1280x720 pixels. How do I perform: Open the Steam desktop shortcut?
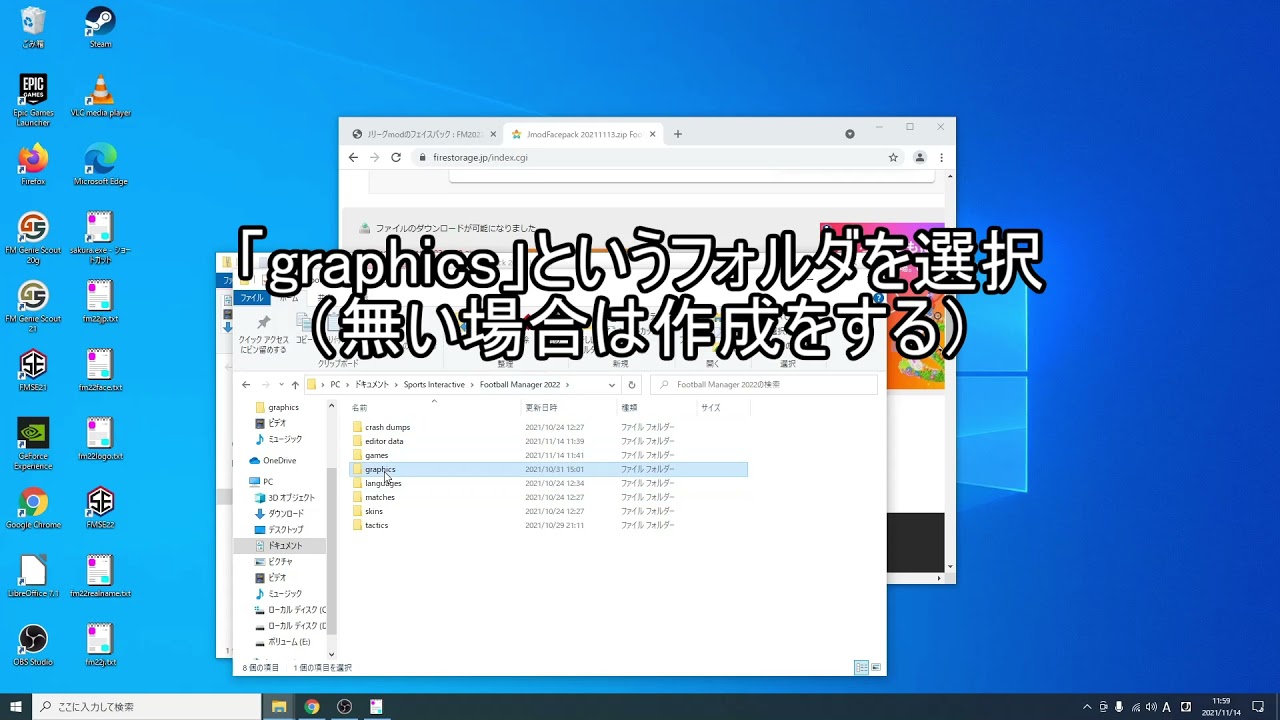(100, 27)
